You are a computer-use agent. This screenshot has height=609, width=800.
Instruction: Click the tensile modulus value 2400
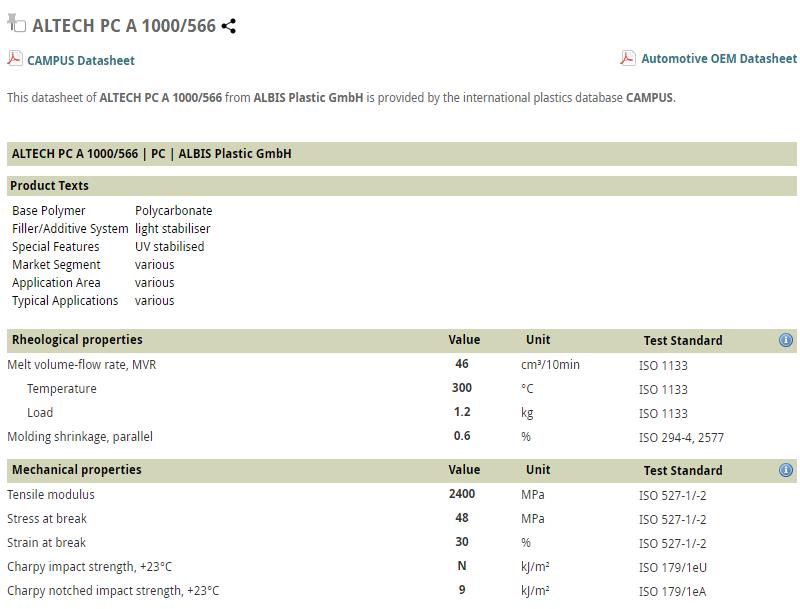[462, 494]
